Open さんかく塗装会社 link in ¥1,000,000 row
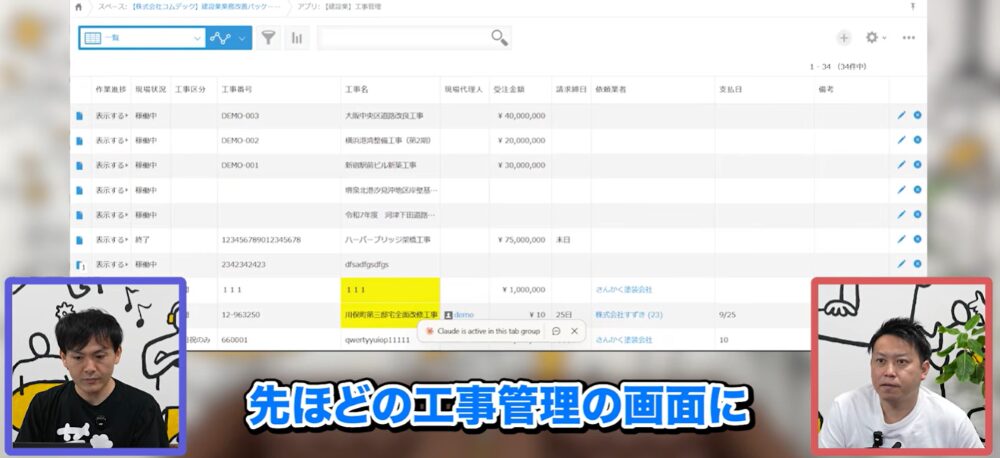 (624, 290)
